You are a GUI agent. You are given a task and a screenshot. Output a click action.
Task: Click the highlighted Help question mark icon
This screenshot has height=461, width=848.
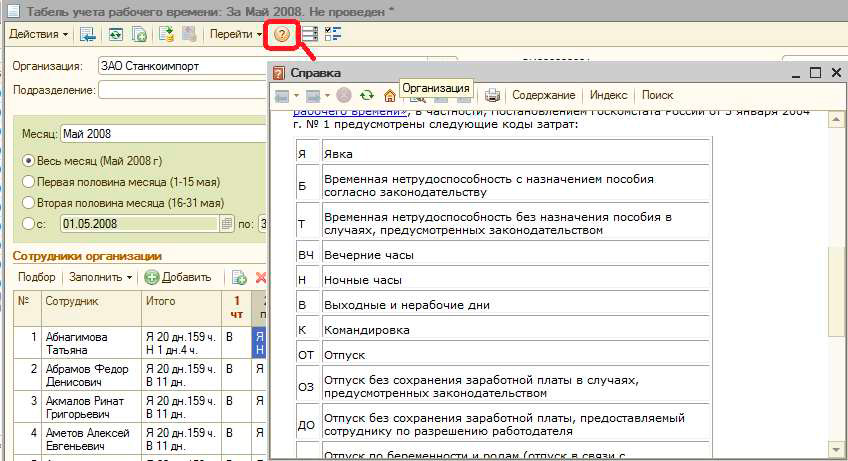click(x=282, y=35)
